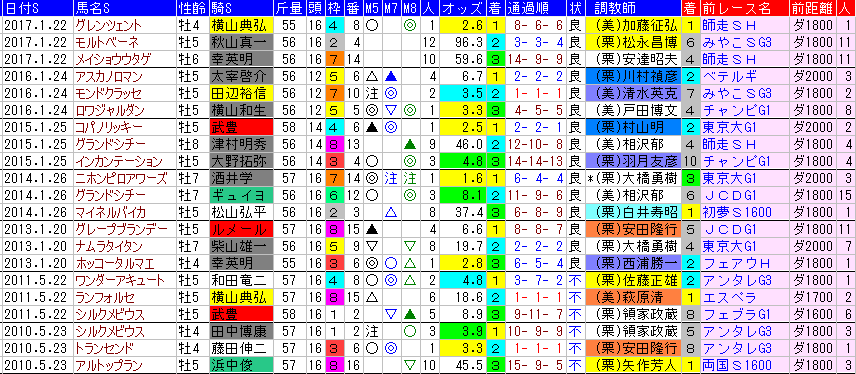Click the 斤量 column header
The image size is (856, 374).
click(290, 9)
